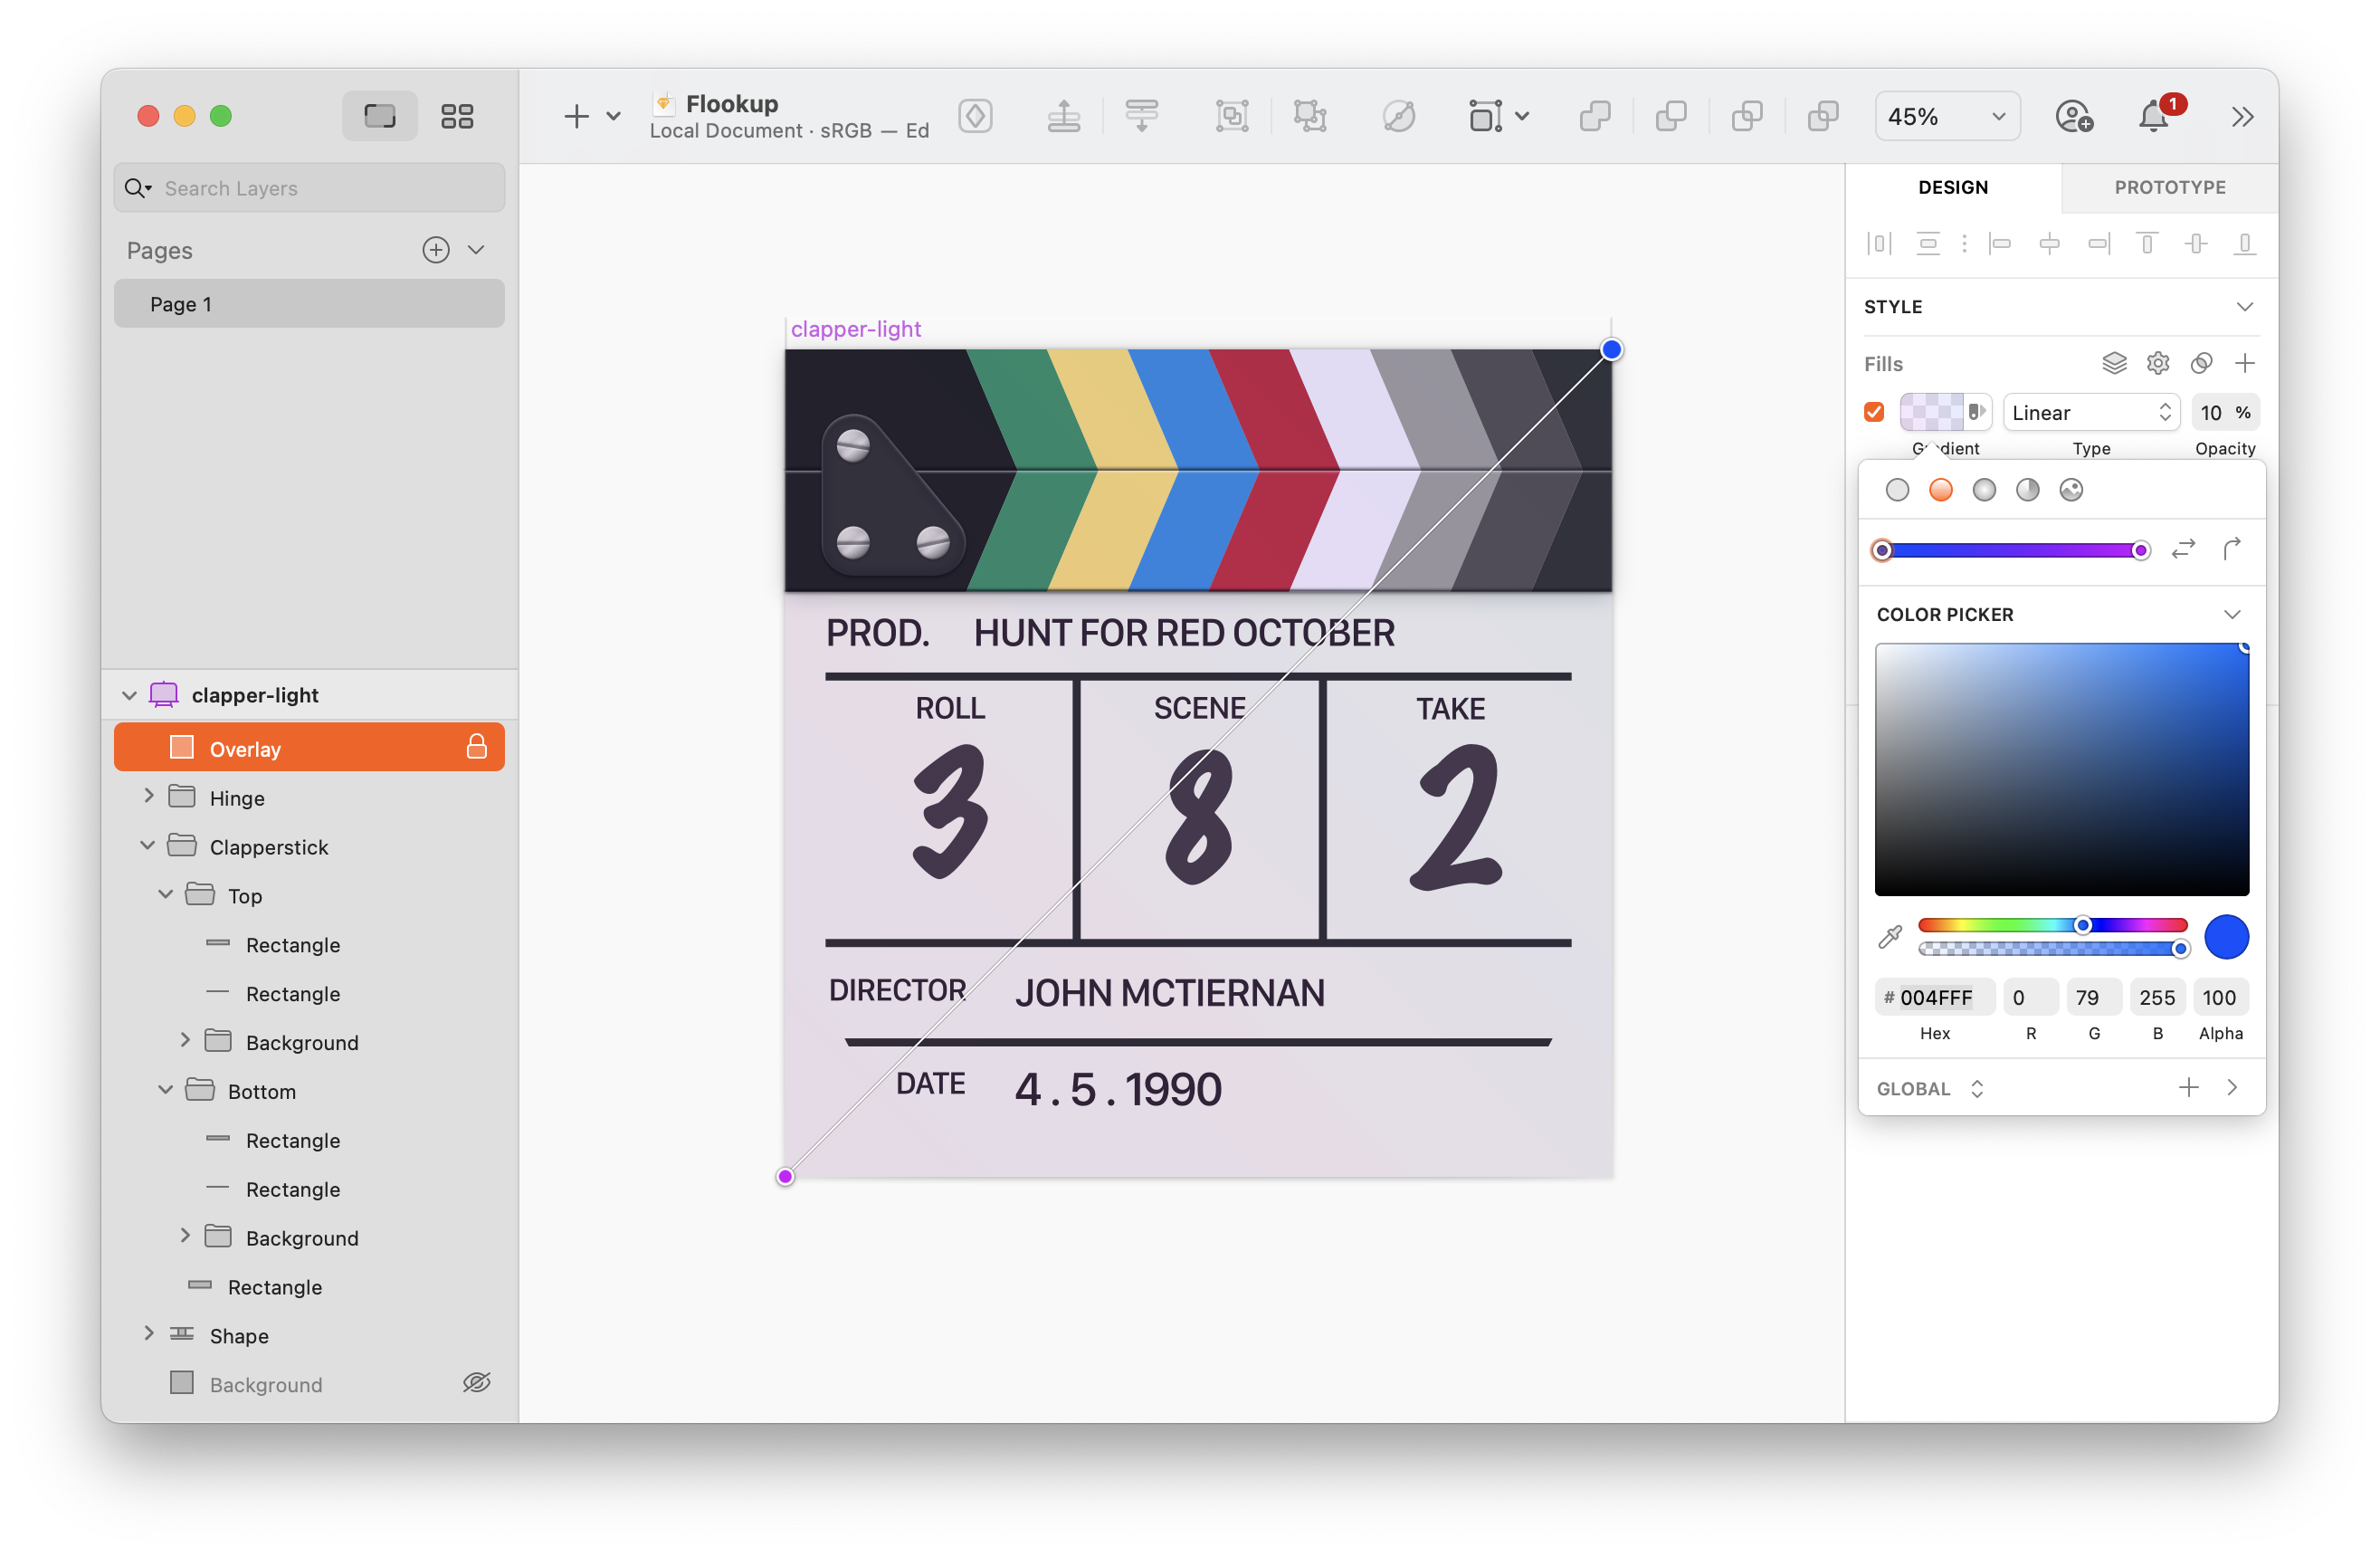
Task: Open Fills settings gear
Action: [2158, 363]
